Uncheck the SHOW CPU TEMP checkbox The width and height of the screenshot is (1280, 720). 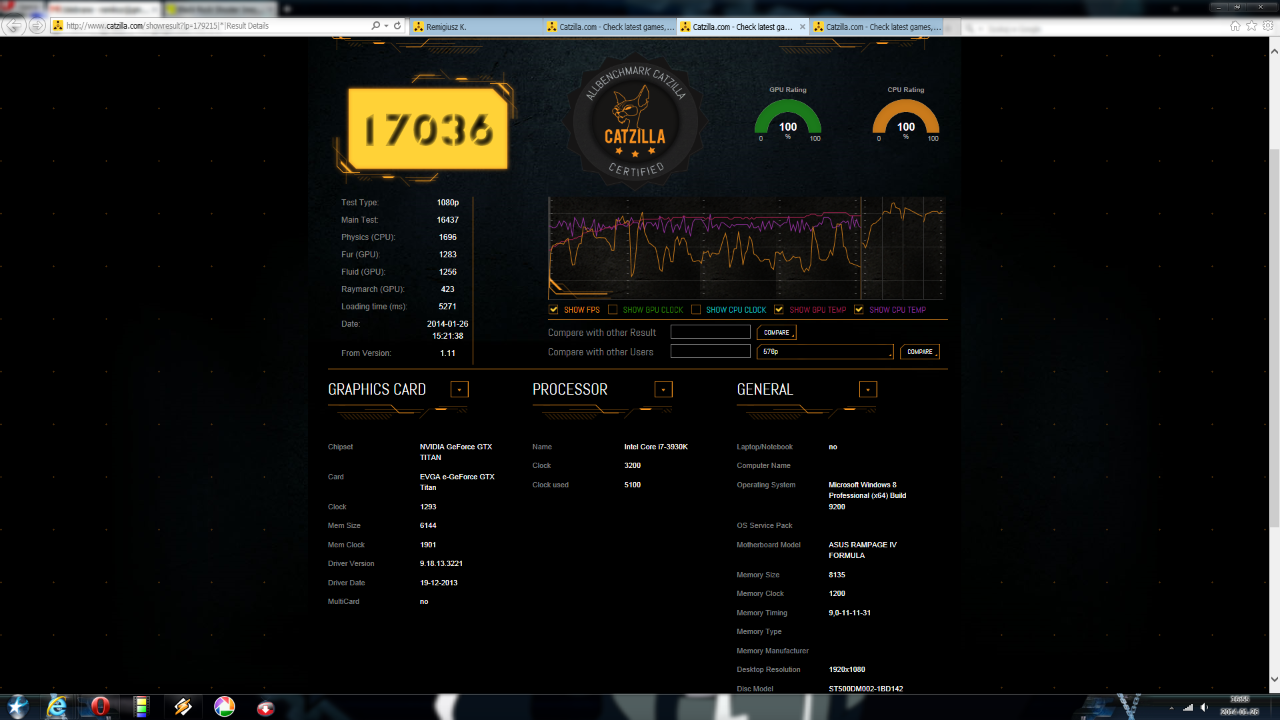[x=859, y=310]
